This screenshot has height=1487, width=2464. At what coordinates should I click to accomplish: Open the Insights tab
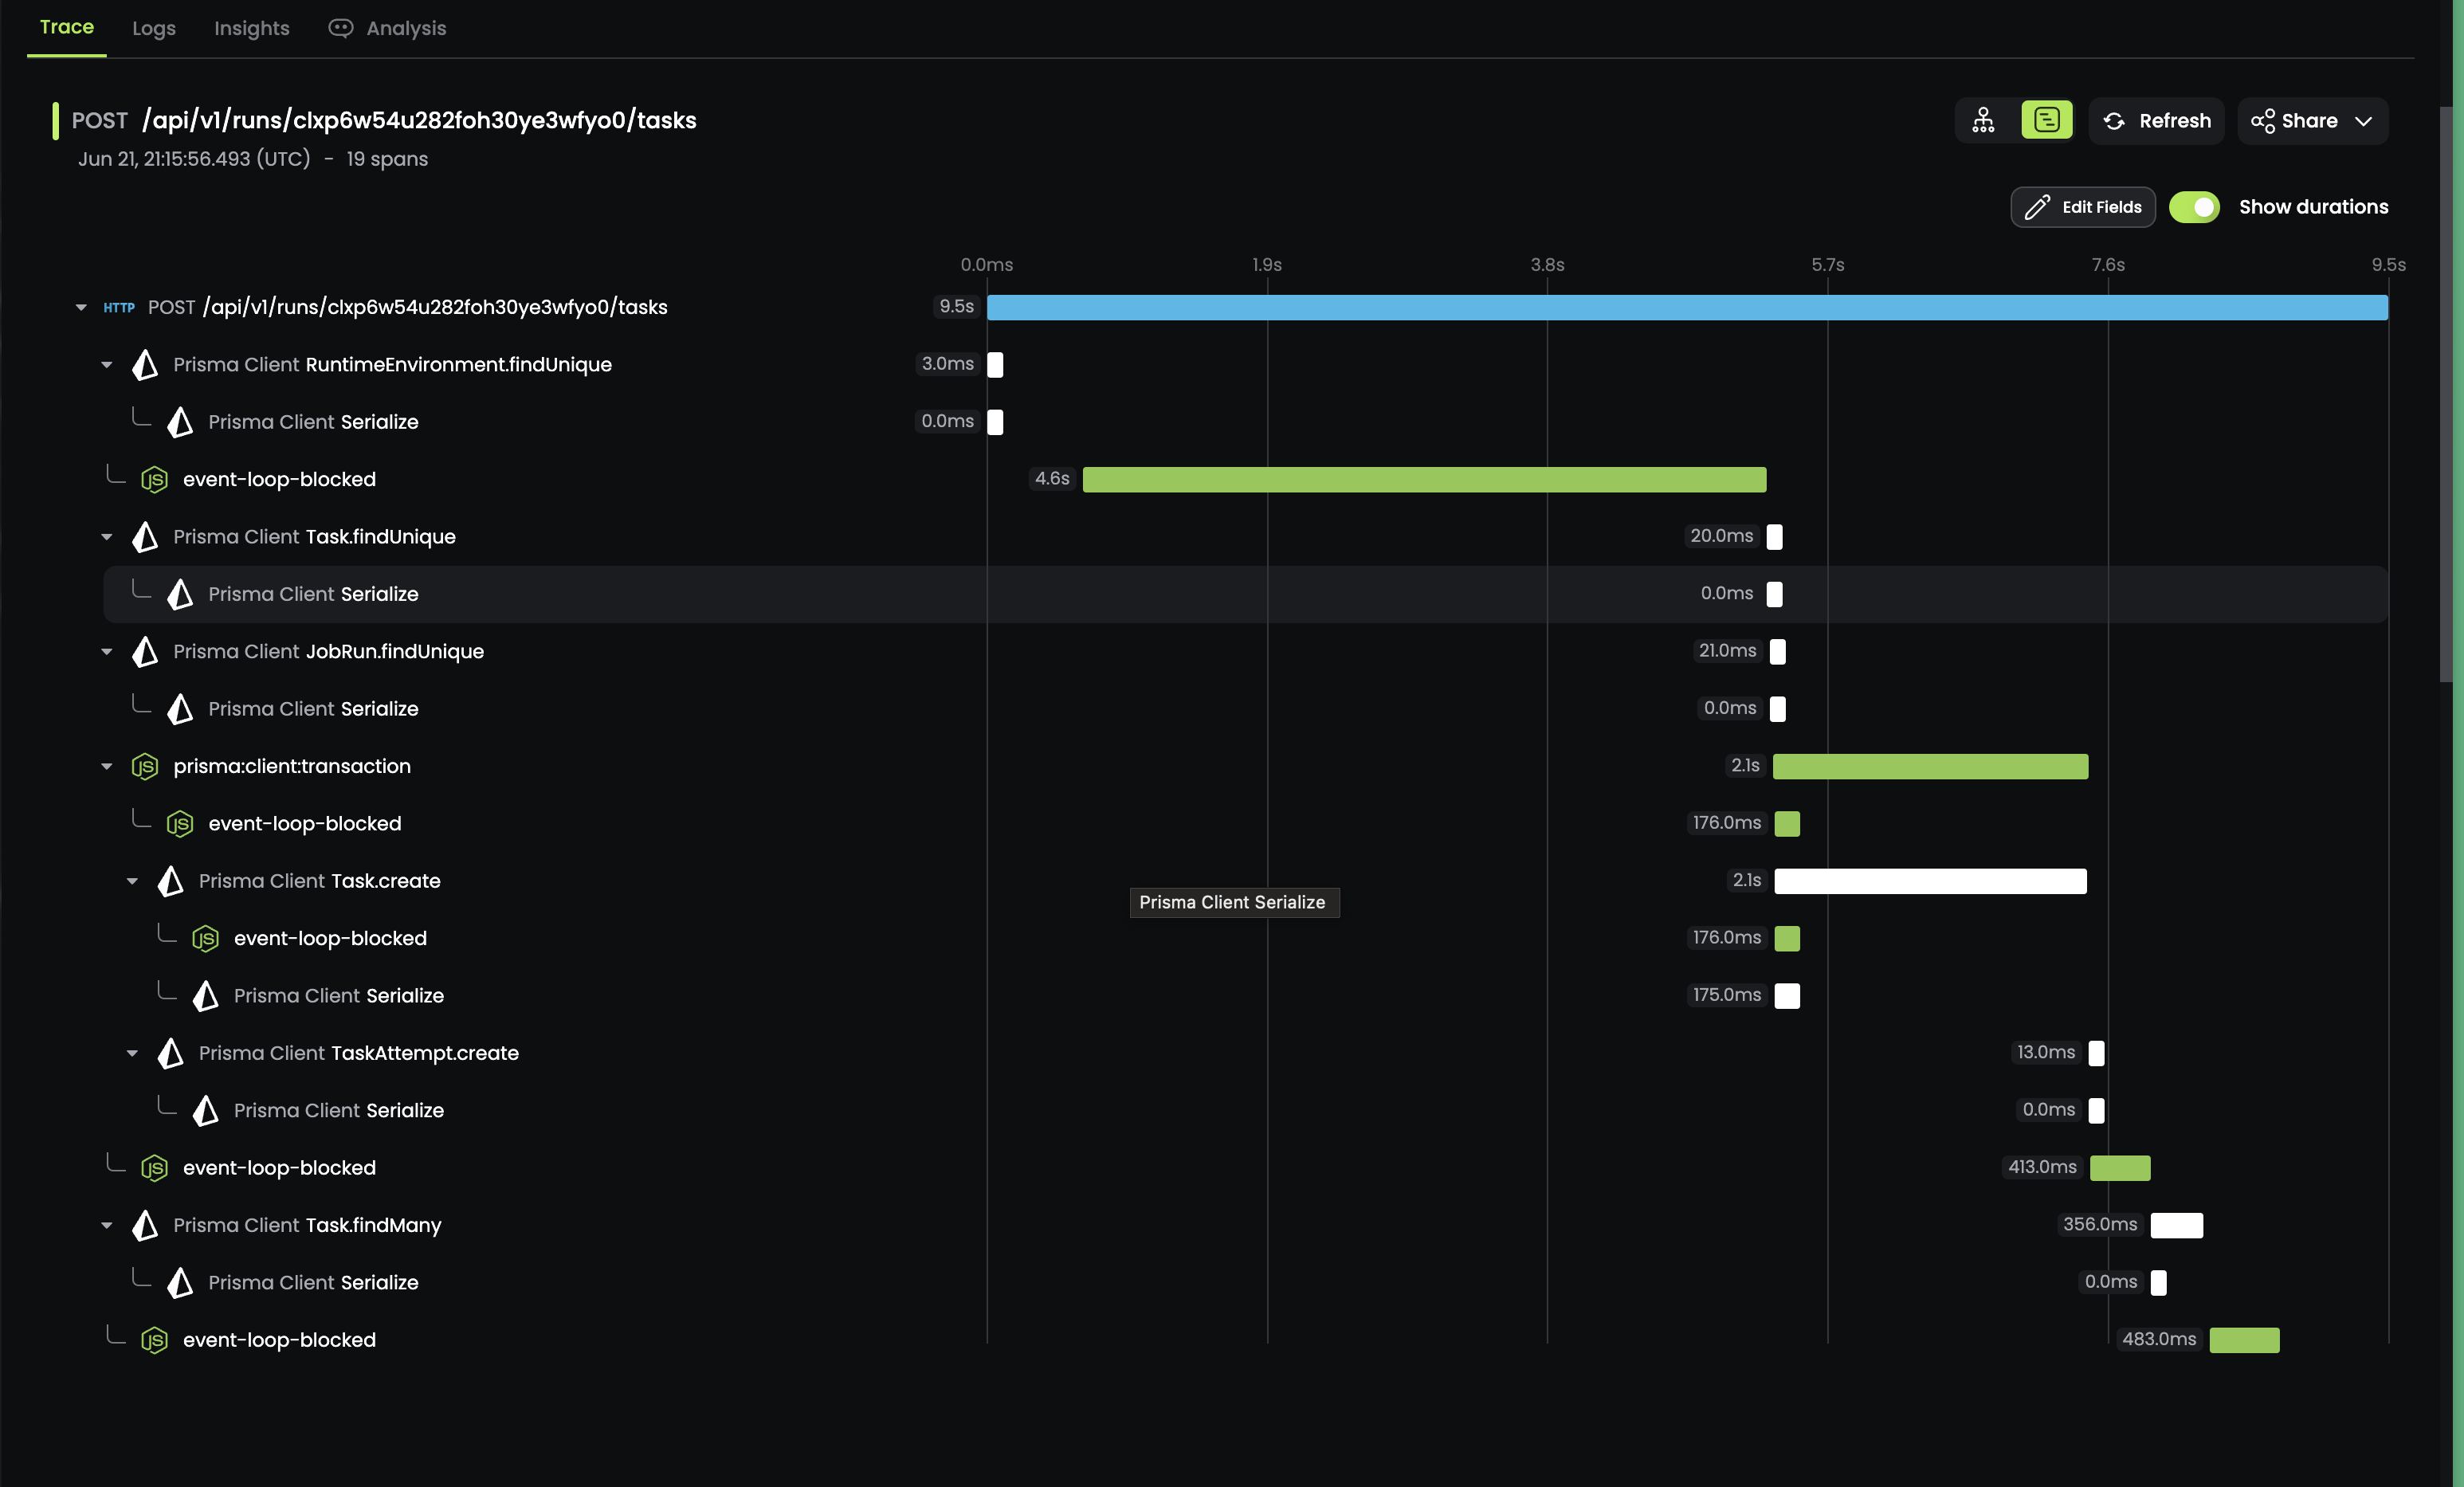click(251, 28)
